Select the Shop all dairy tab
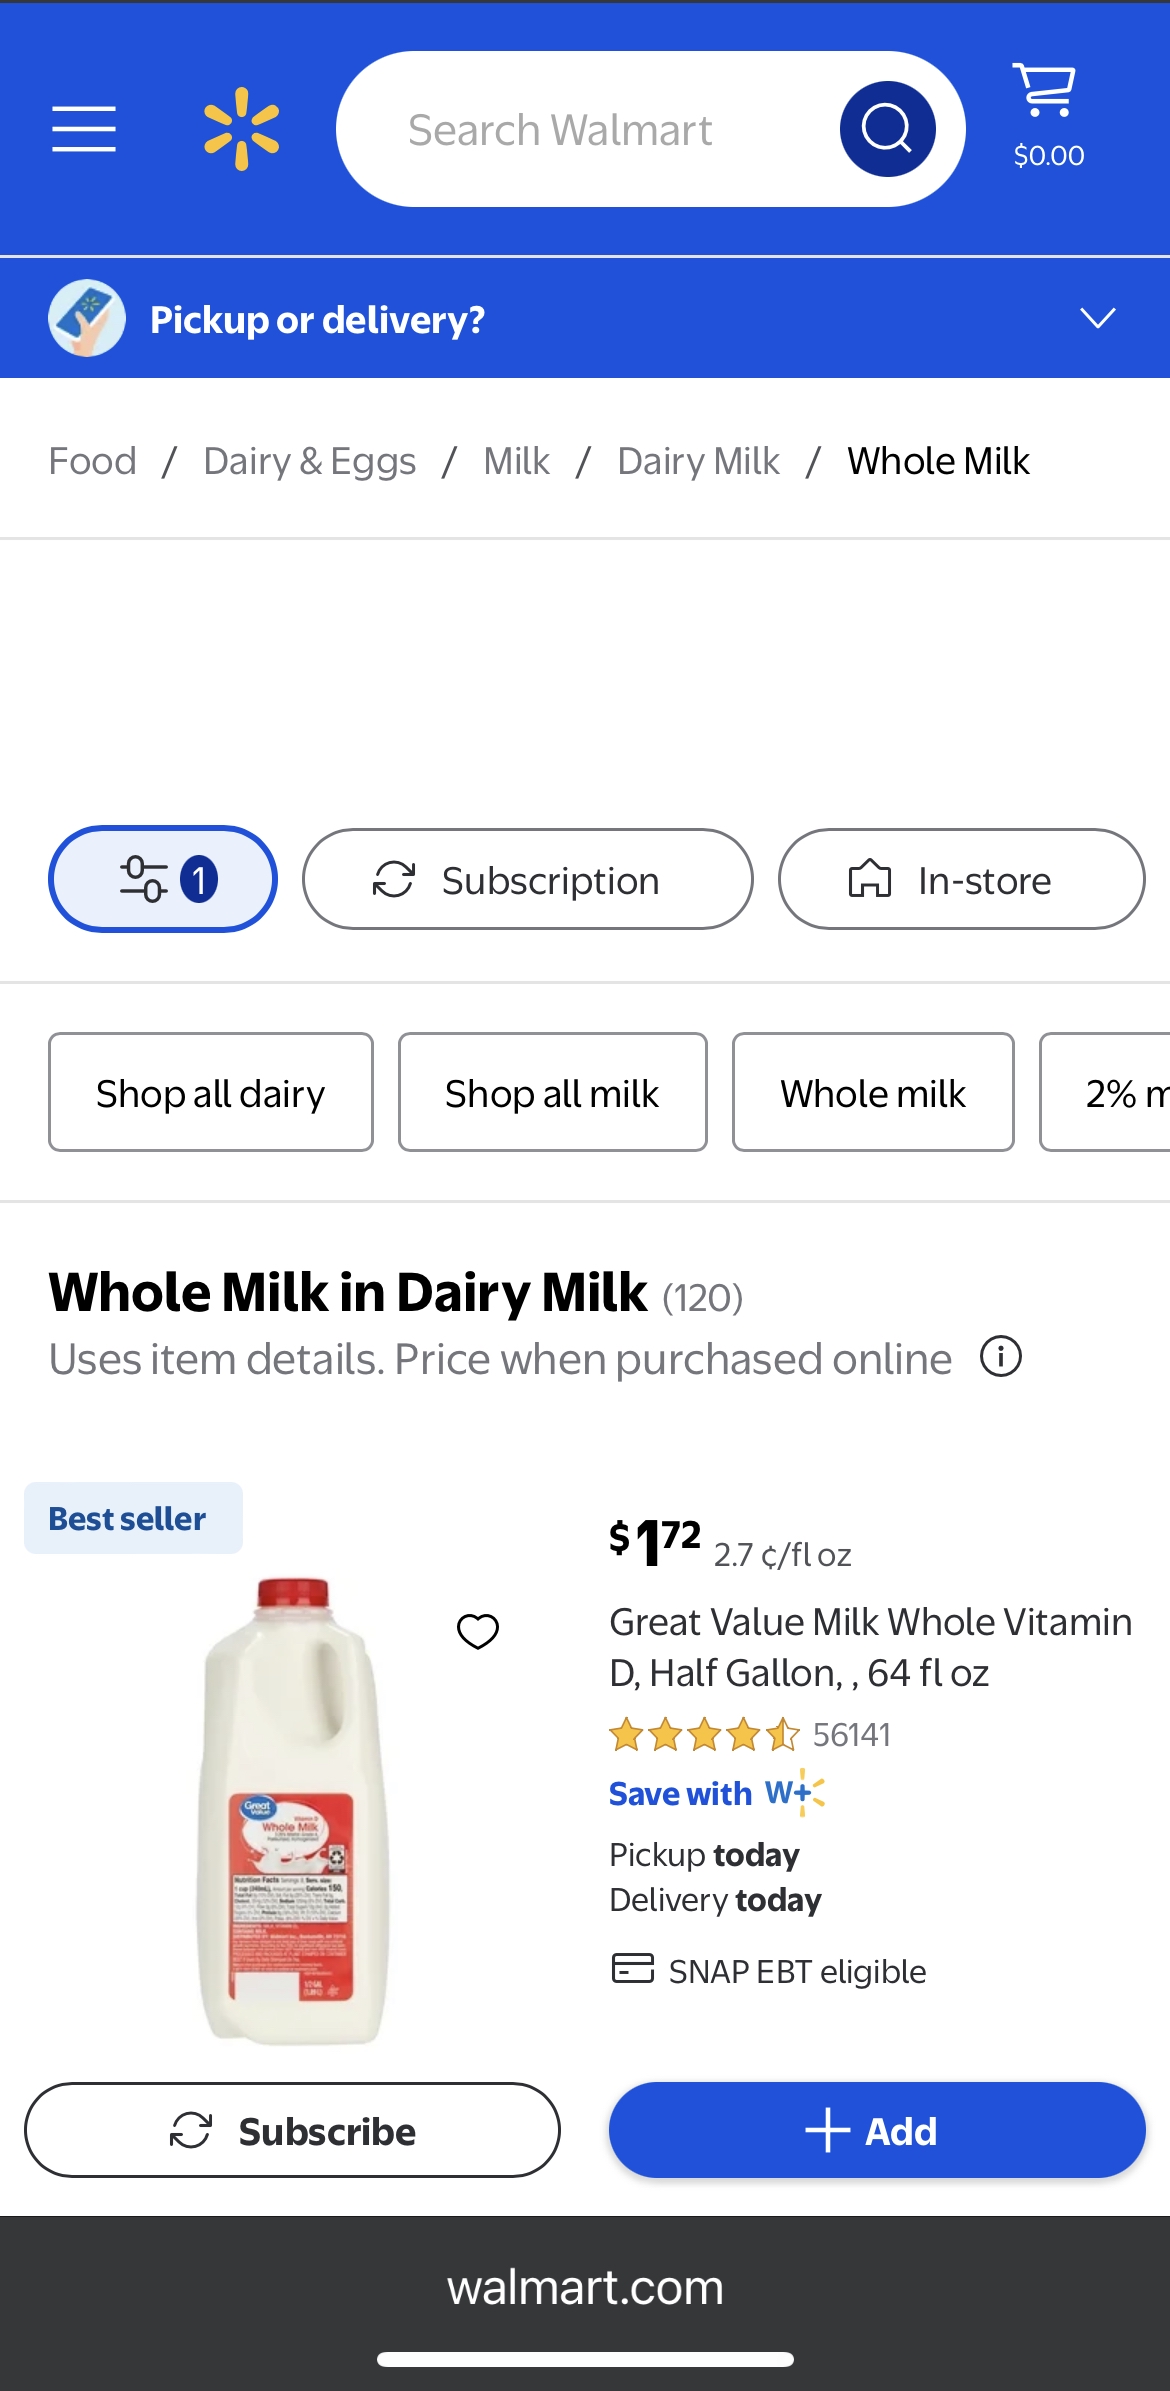 click(211, 1092)
